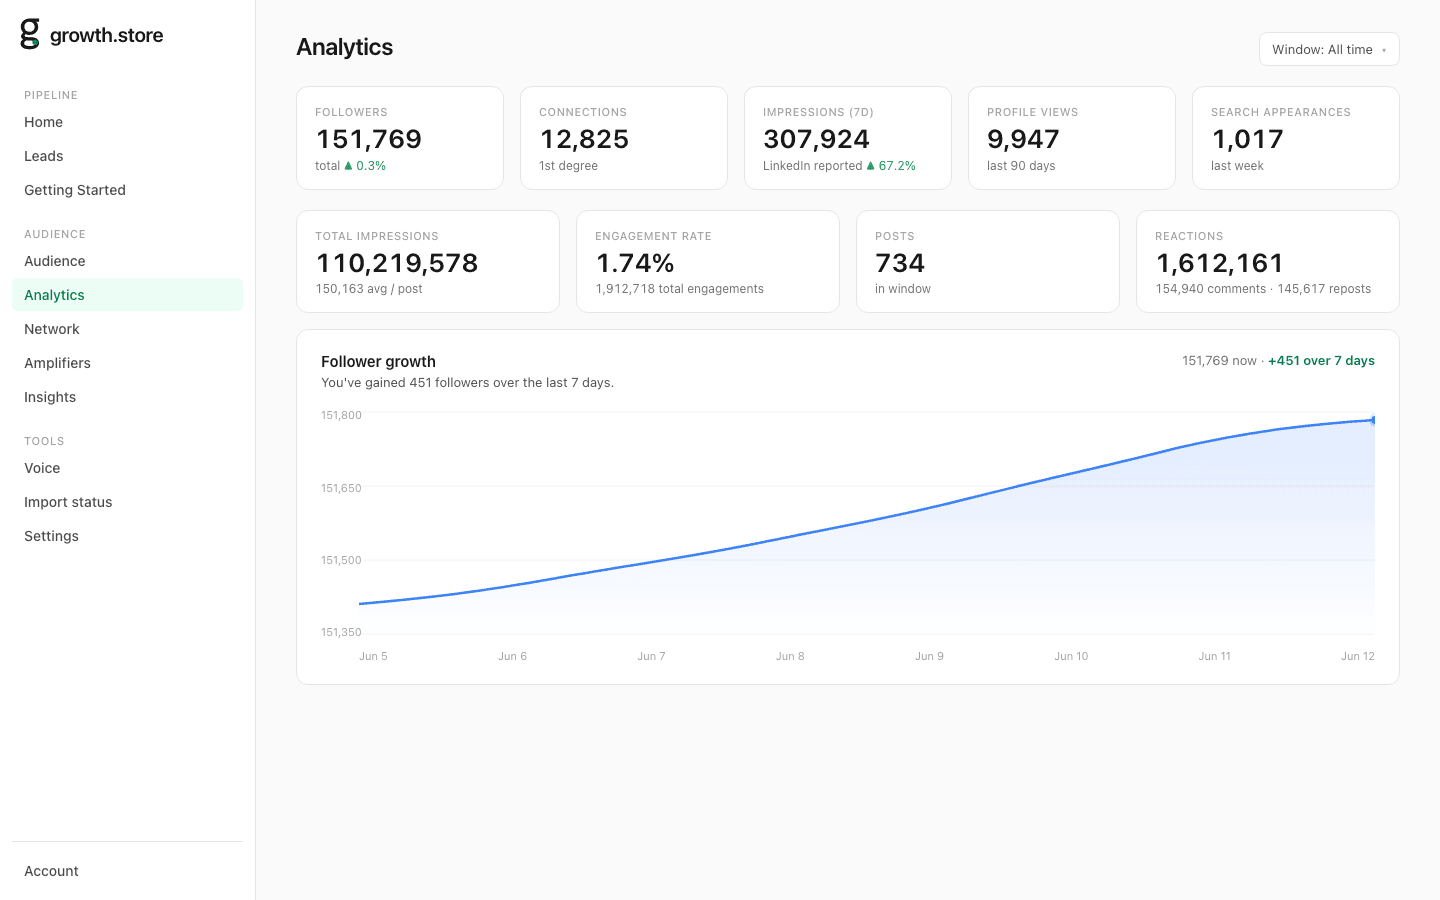Click the 151,800 y-axis label
The height and width of the screenshot is (900, 1440).
click(x=341, y=415)
